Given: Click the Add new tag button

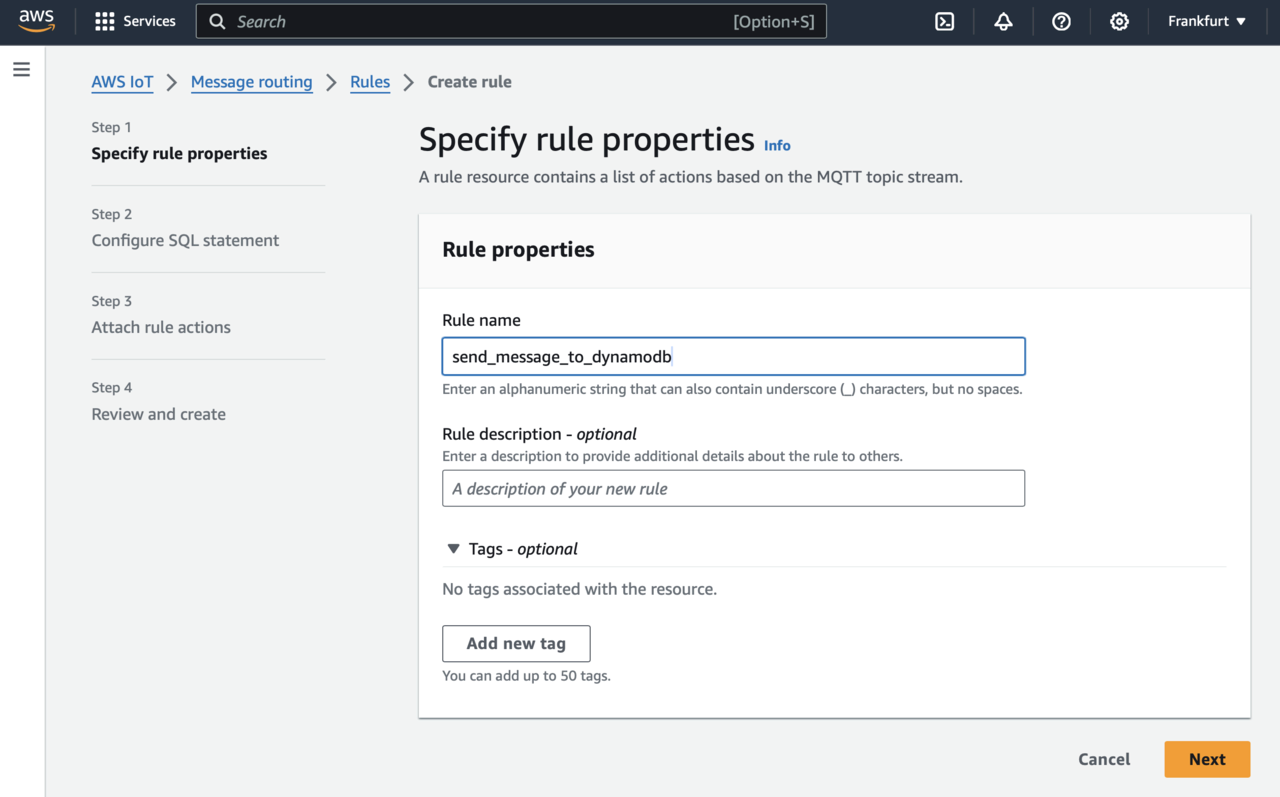Looking at the screenshot, I should (x=516, y=644).
